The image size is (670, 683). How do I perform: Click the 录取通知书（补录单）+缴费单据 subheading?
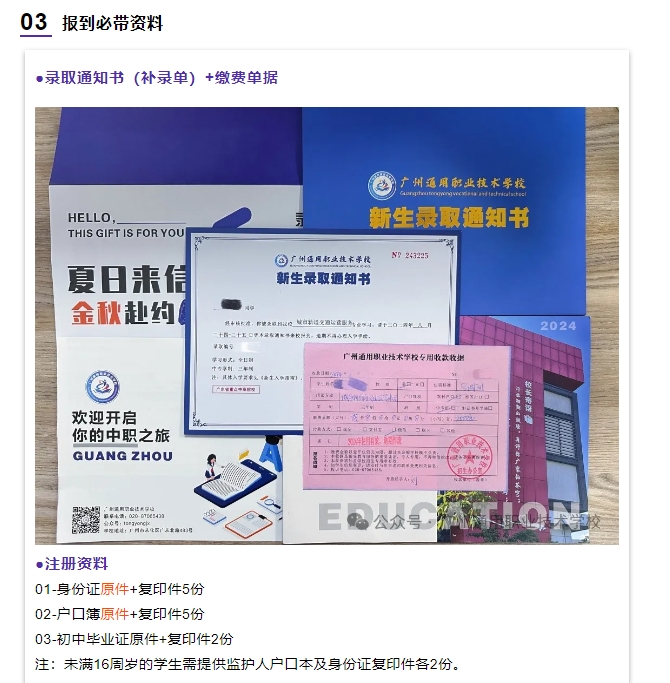(161, 78)
